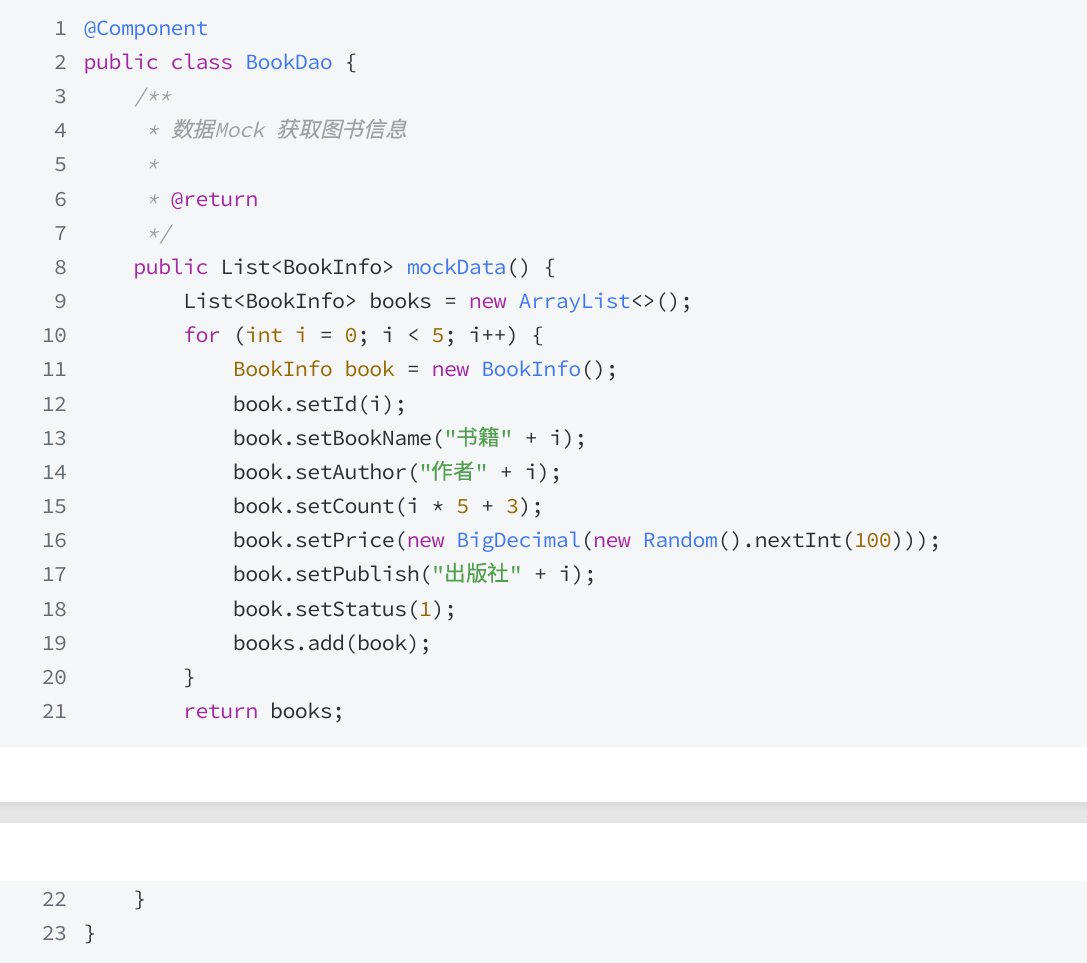Click Random on line 16
1087x963 pixels.
click(x=681, y=540)
